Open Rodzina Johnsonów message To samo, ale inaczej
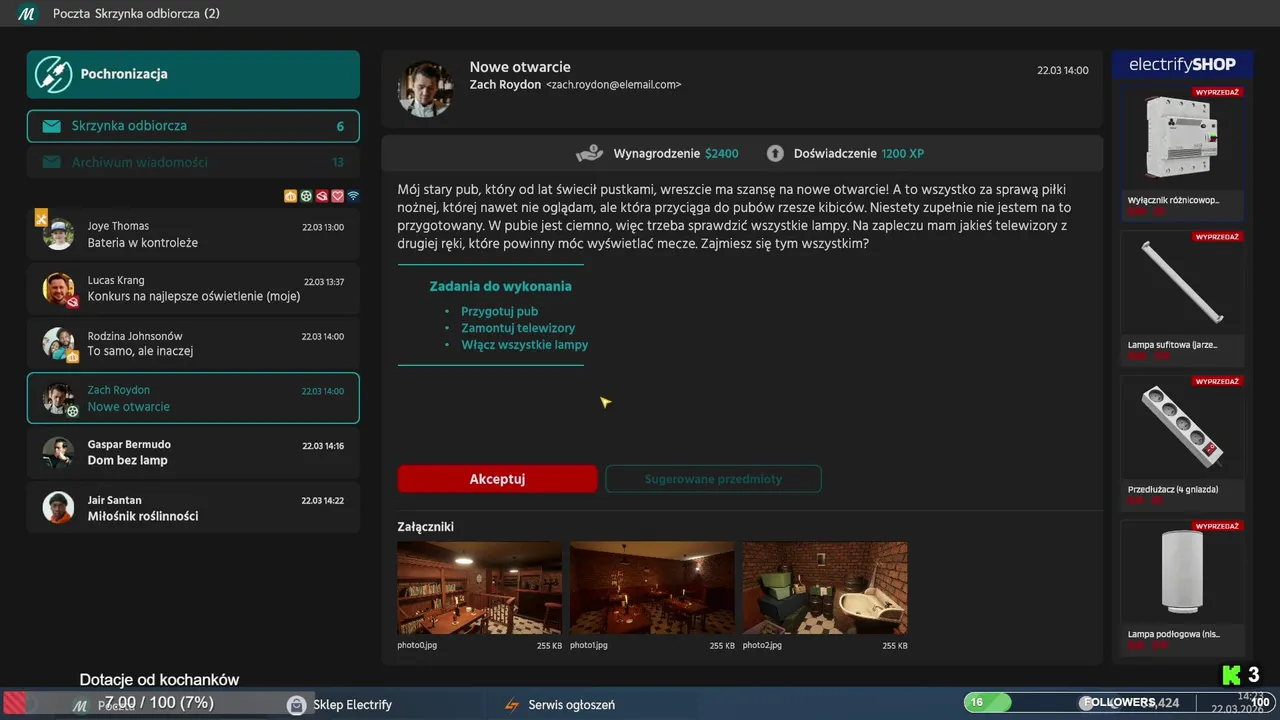Image resolution: width=1280 pixels, height=720 pixels. [x=193, y=344]
